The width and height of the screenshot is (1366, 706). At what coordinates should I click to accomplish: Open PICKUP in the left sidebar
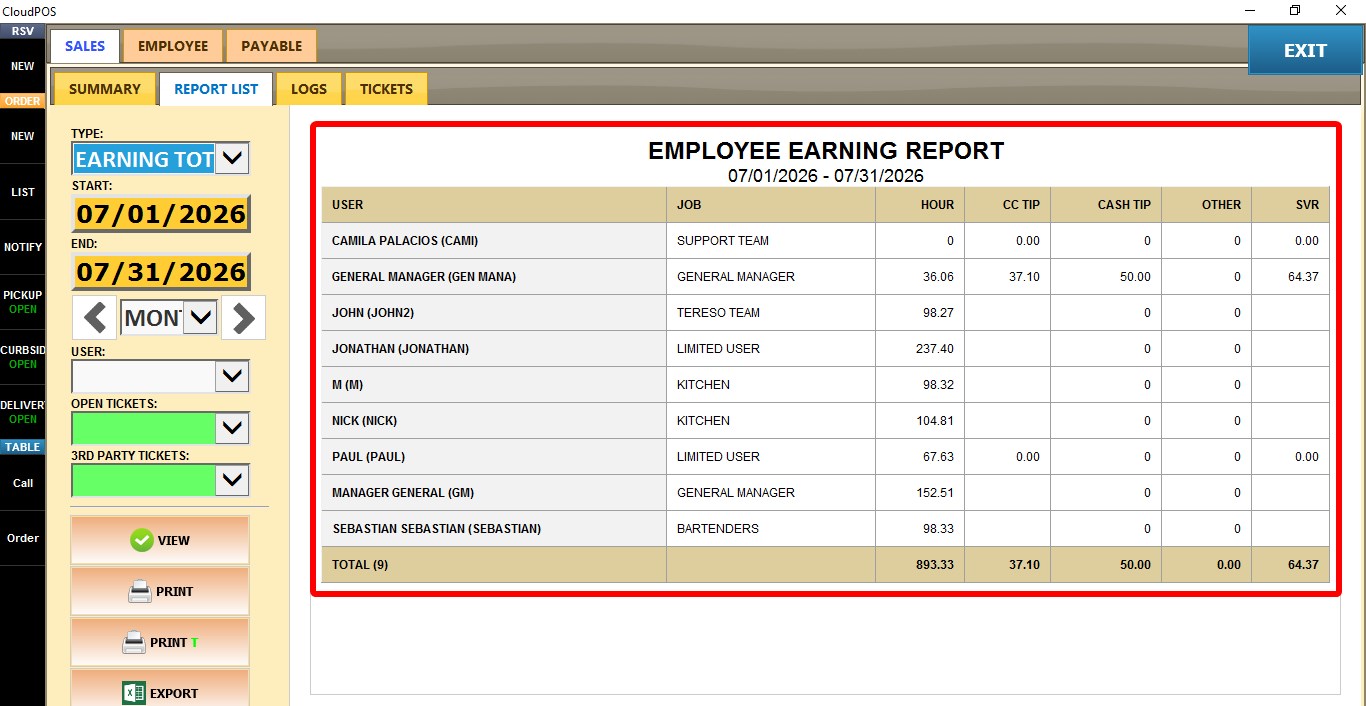click(22, 302)
